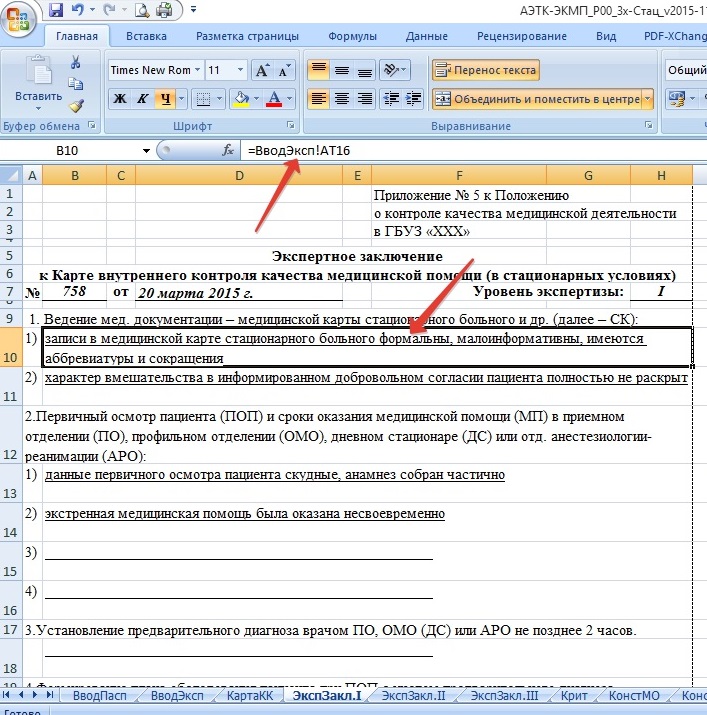Apply cell borders

(x=203, y=98)
